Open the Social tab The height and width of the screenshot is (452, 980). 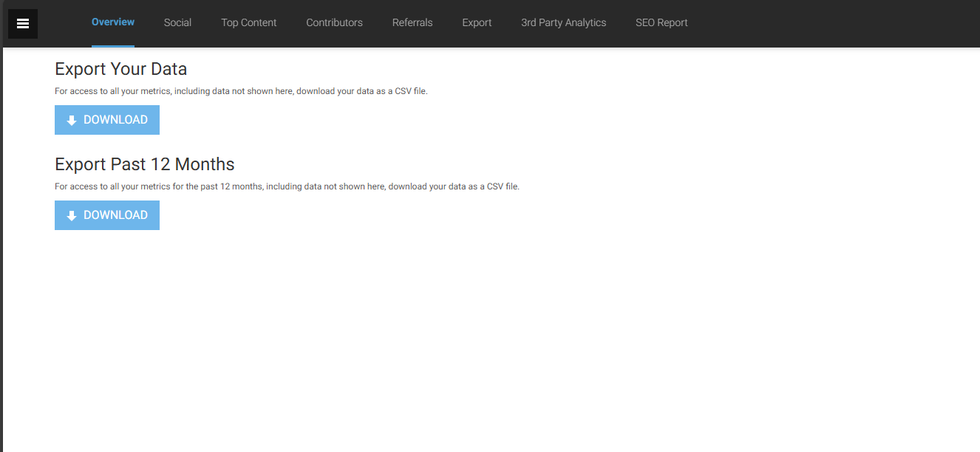pyautogui.click(x=177, y=22)
